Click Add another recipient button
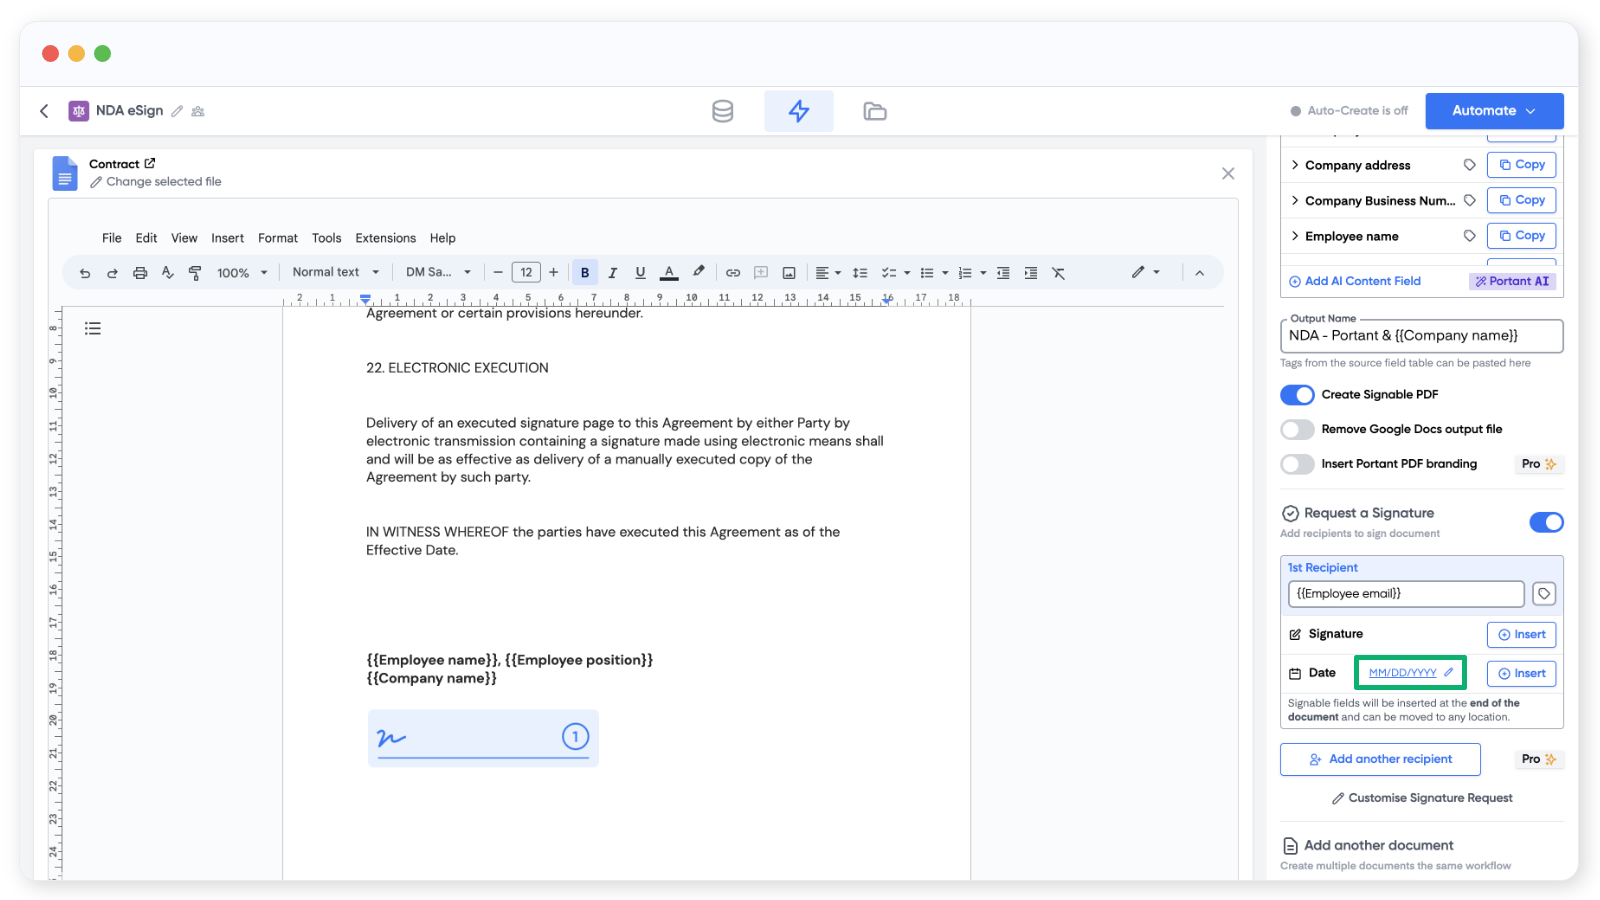This screenshot has width=1600, height=900. tap(1380, 759)
